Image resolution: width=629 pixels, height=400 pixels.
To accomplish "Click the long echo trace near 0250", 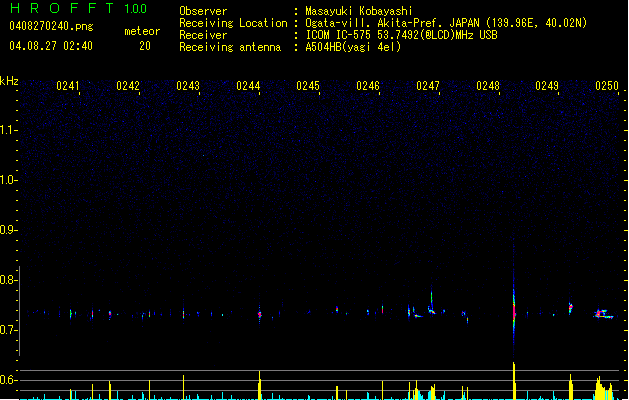I will pos(603,314).
